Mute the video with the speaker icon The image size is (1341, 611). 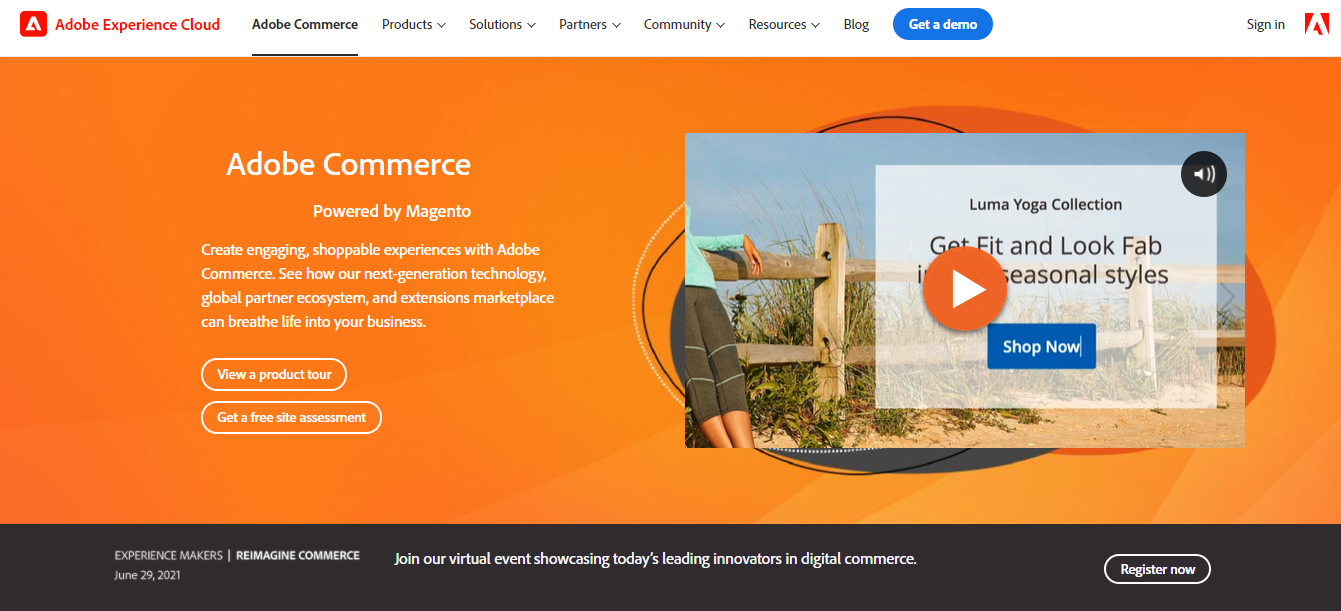click(1203, 174)
